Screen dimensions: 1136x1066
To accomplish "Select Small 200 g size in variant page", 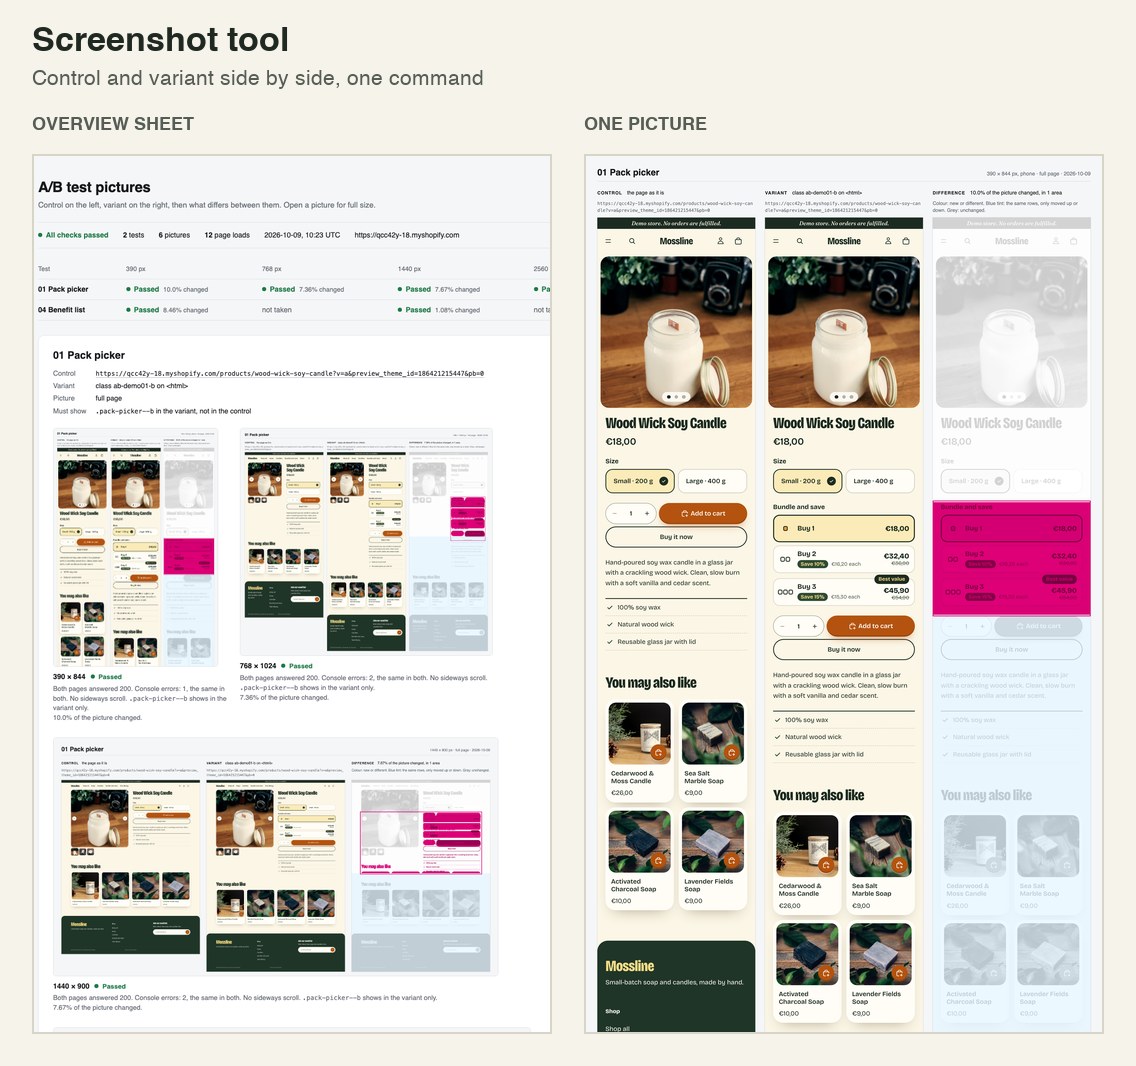I will click(x=808, y=480).
